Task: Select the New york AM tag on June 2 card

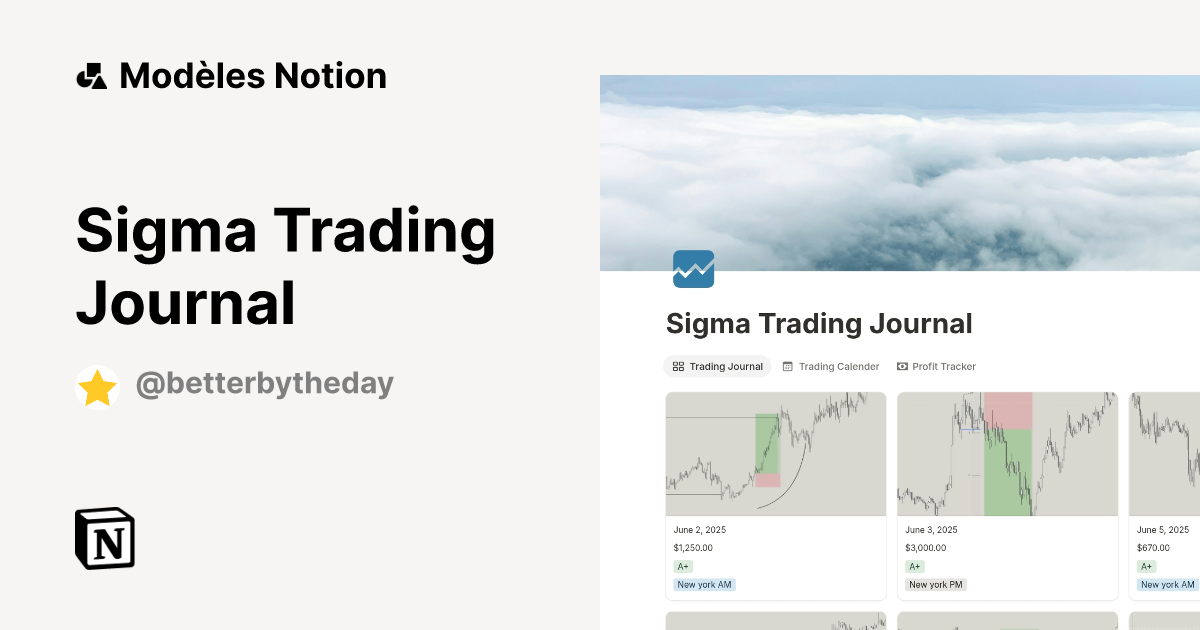Action: [704, 584]
